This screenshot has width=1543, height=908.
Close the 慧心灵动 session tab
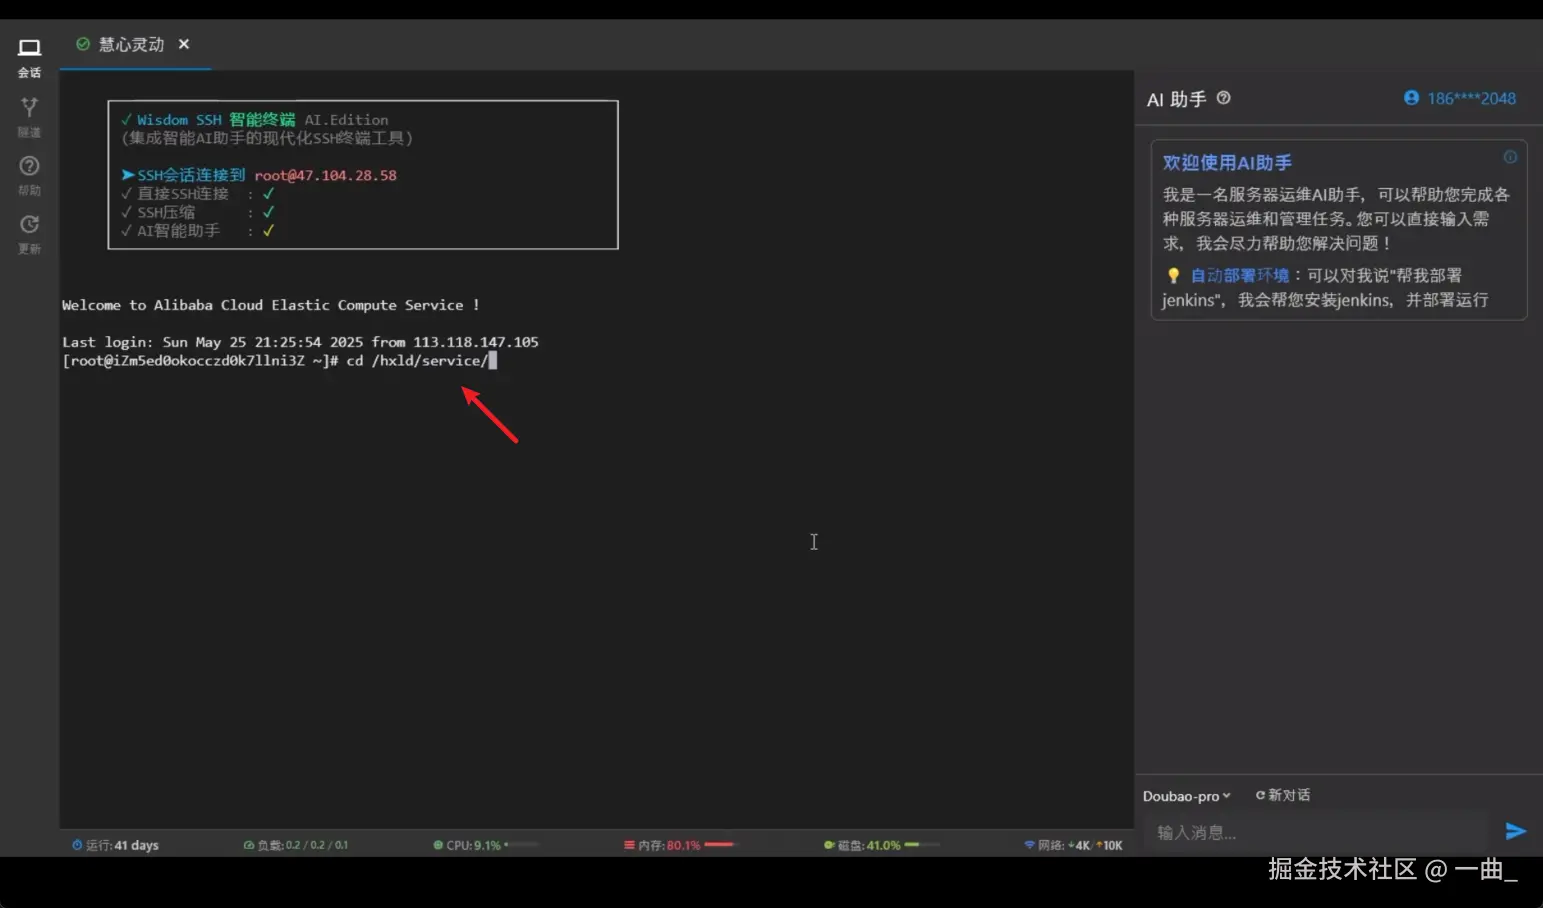[184, 44]
